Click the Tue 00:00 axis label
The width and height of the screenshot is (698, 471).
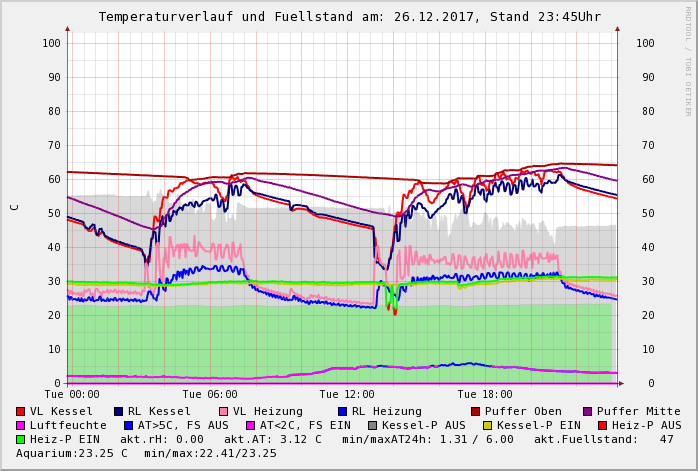point(71,395)
